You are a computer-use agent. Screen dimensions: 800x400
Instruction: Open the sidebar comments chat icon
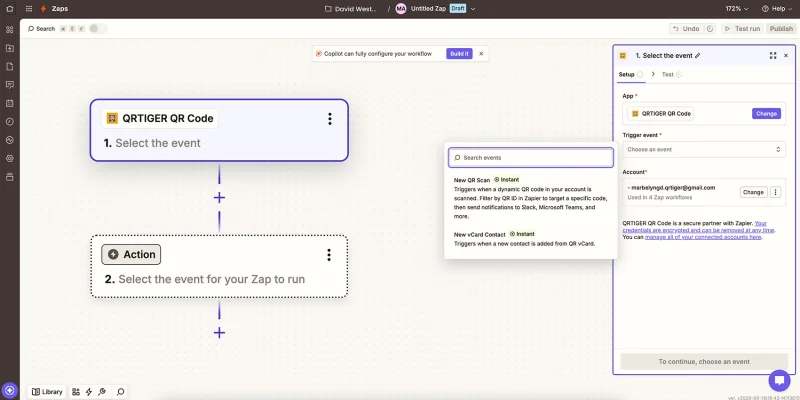pyautogui.click(x=10, y=85)
